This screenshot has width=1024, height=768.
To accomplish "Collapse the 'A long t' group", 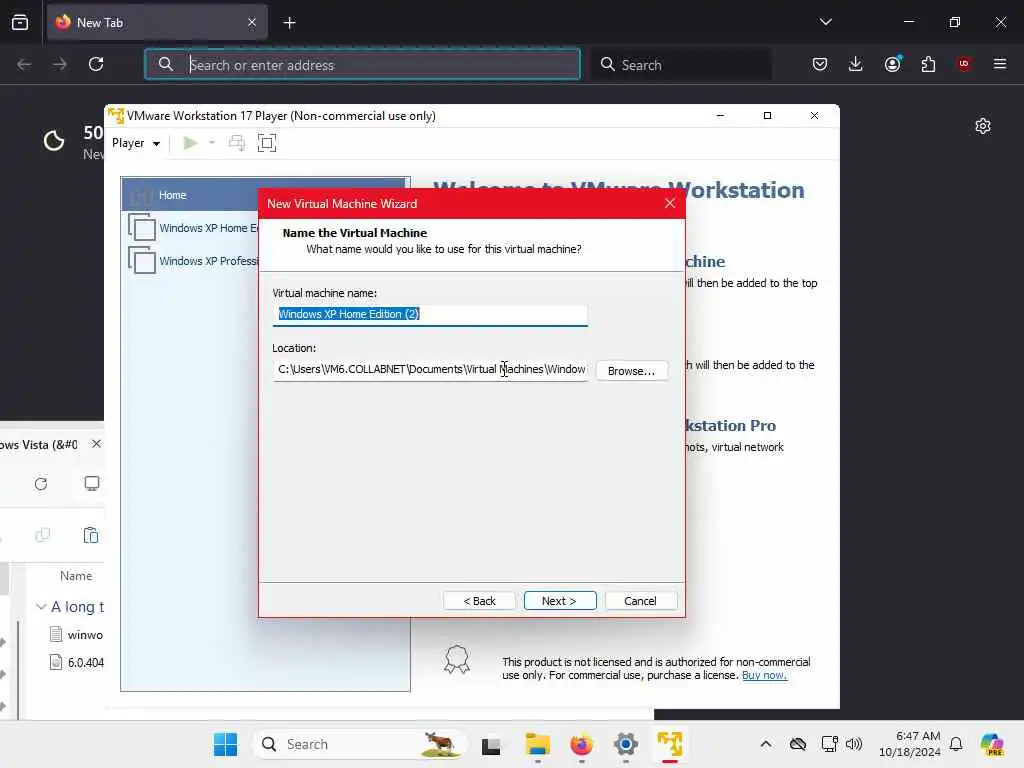I will pyautogui.click(x=41, y=607).
